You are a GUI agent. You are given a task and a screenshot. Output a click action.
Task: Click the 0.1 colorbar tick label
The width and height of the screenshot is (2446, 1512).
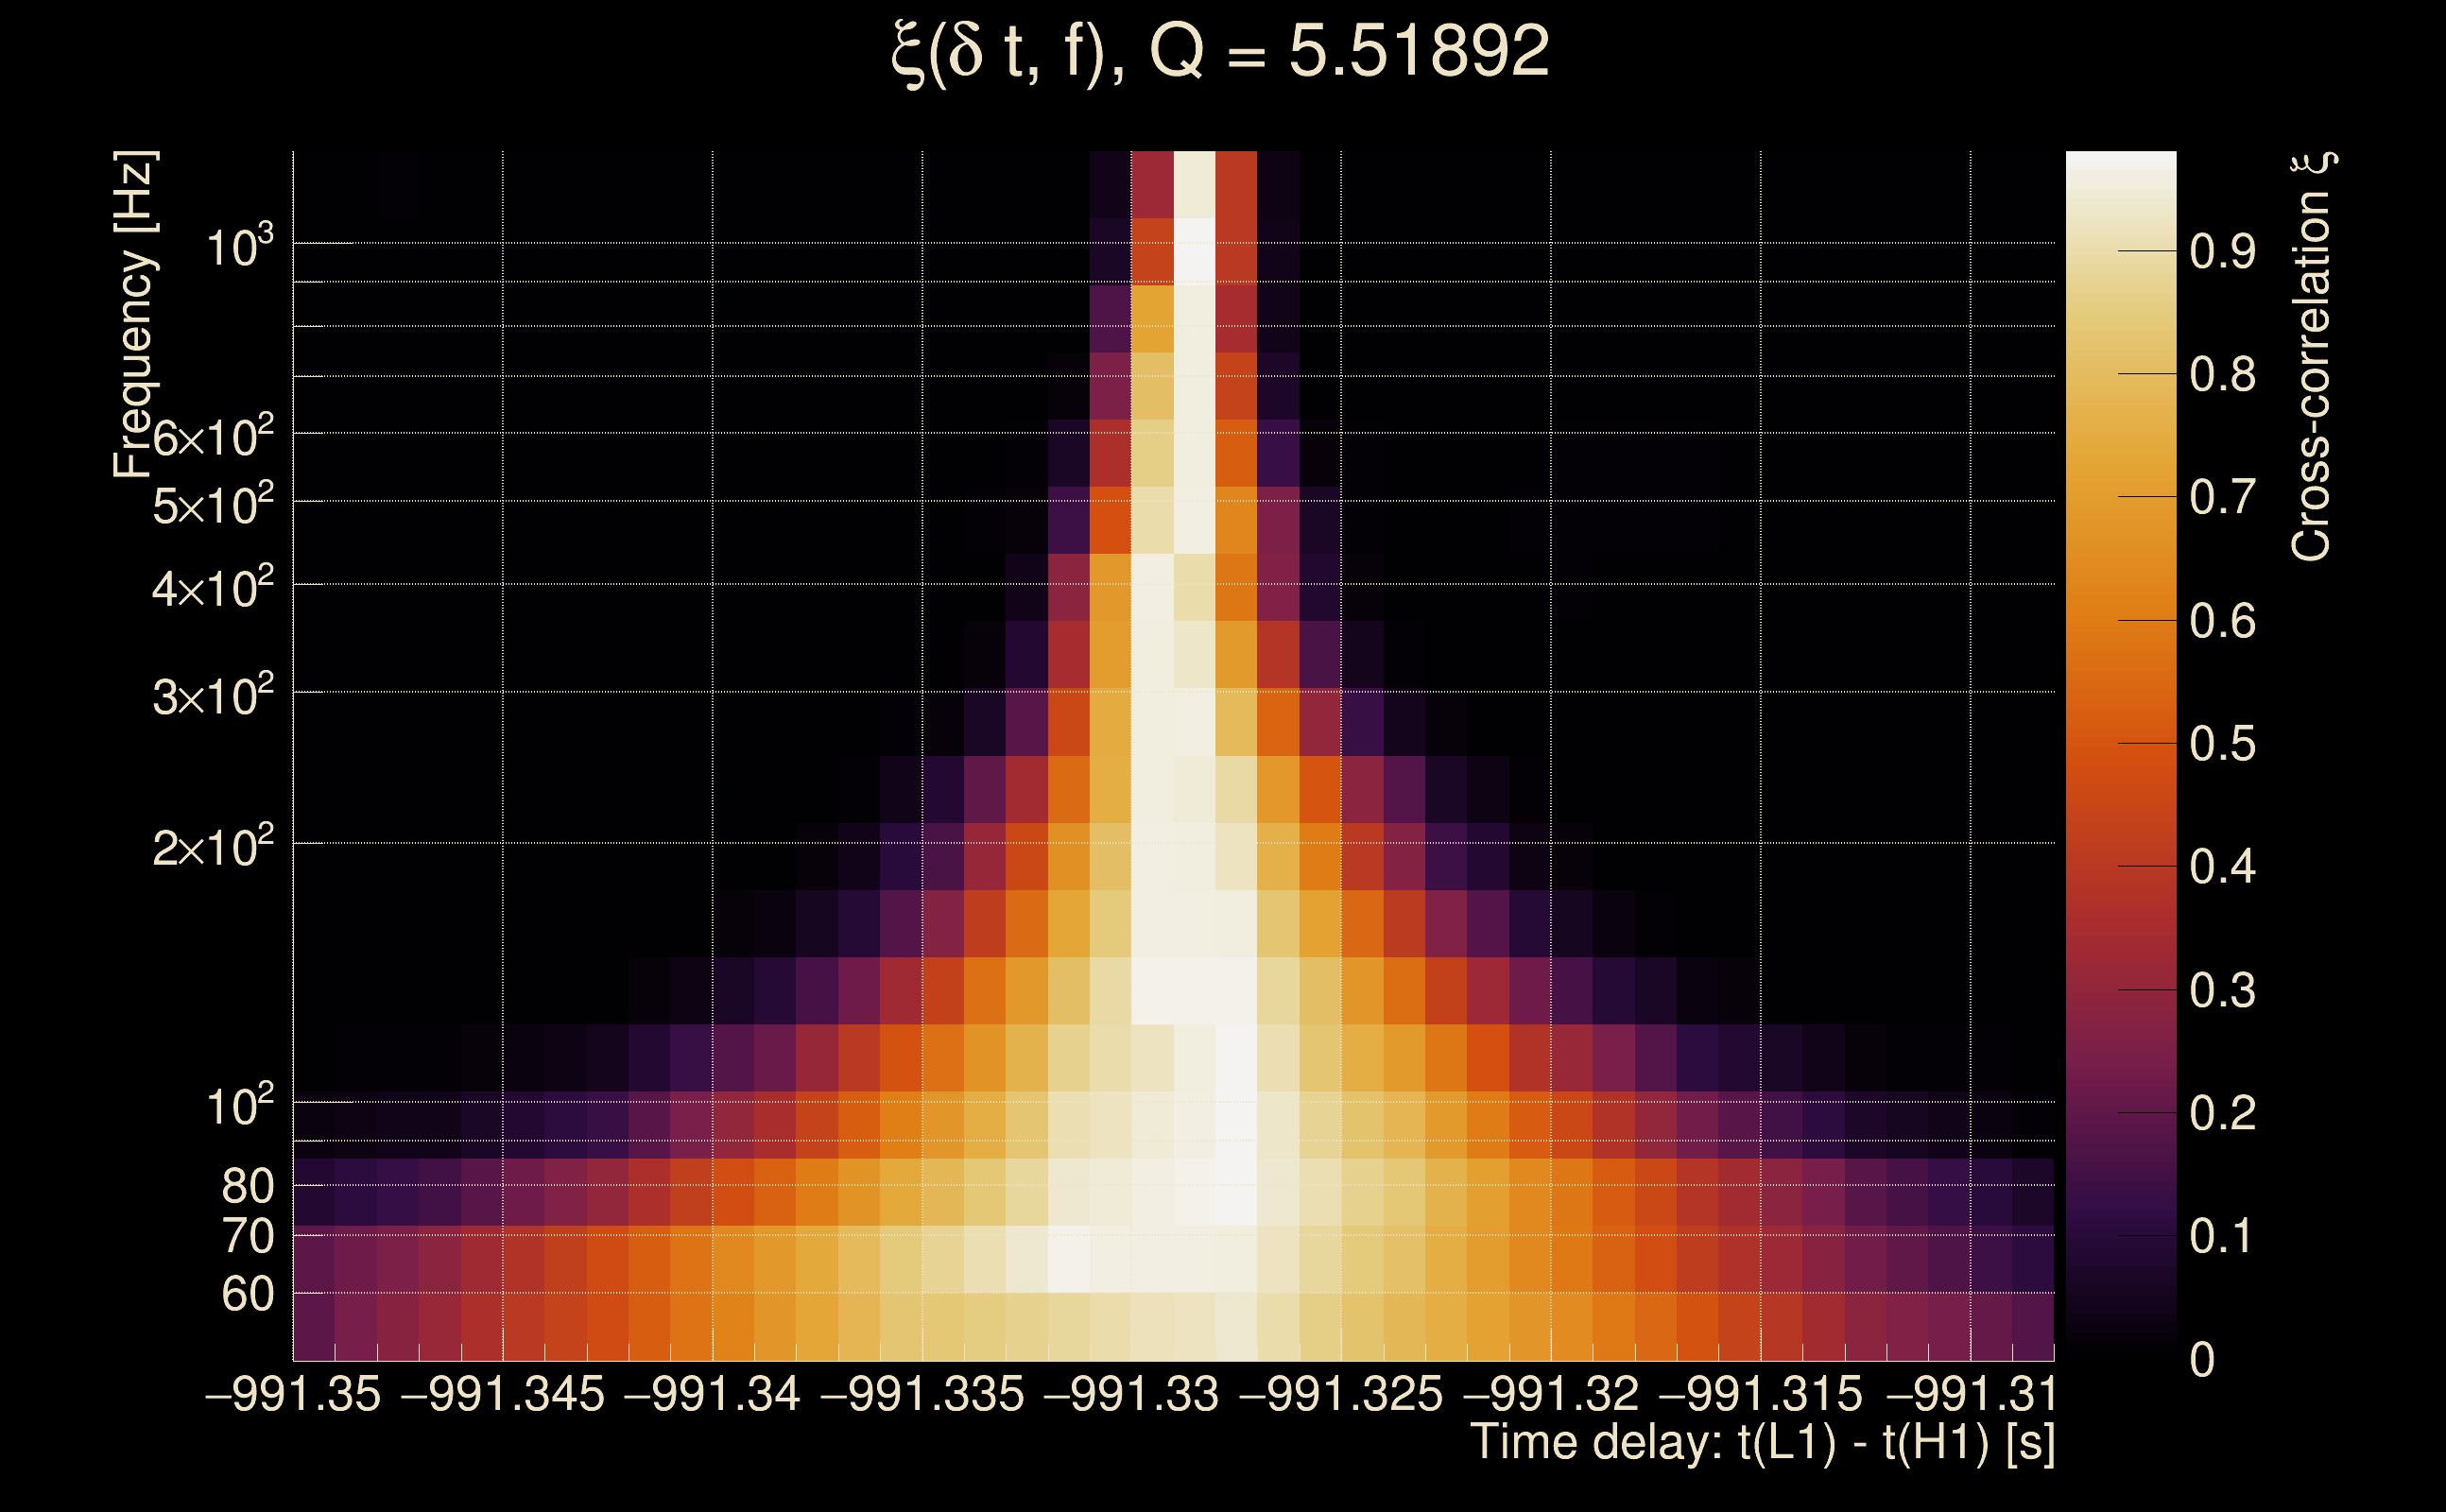pyautogui.click(x=2222, y=1237)
